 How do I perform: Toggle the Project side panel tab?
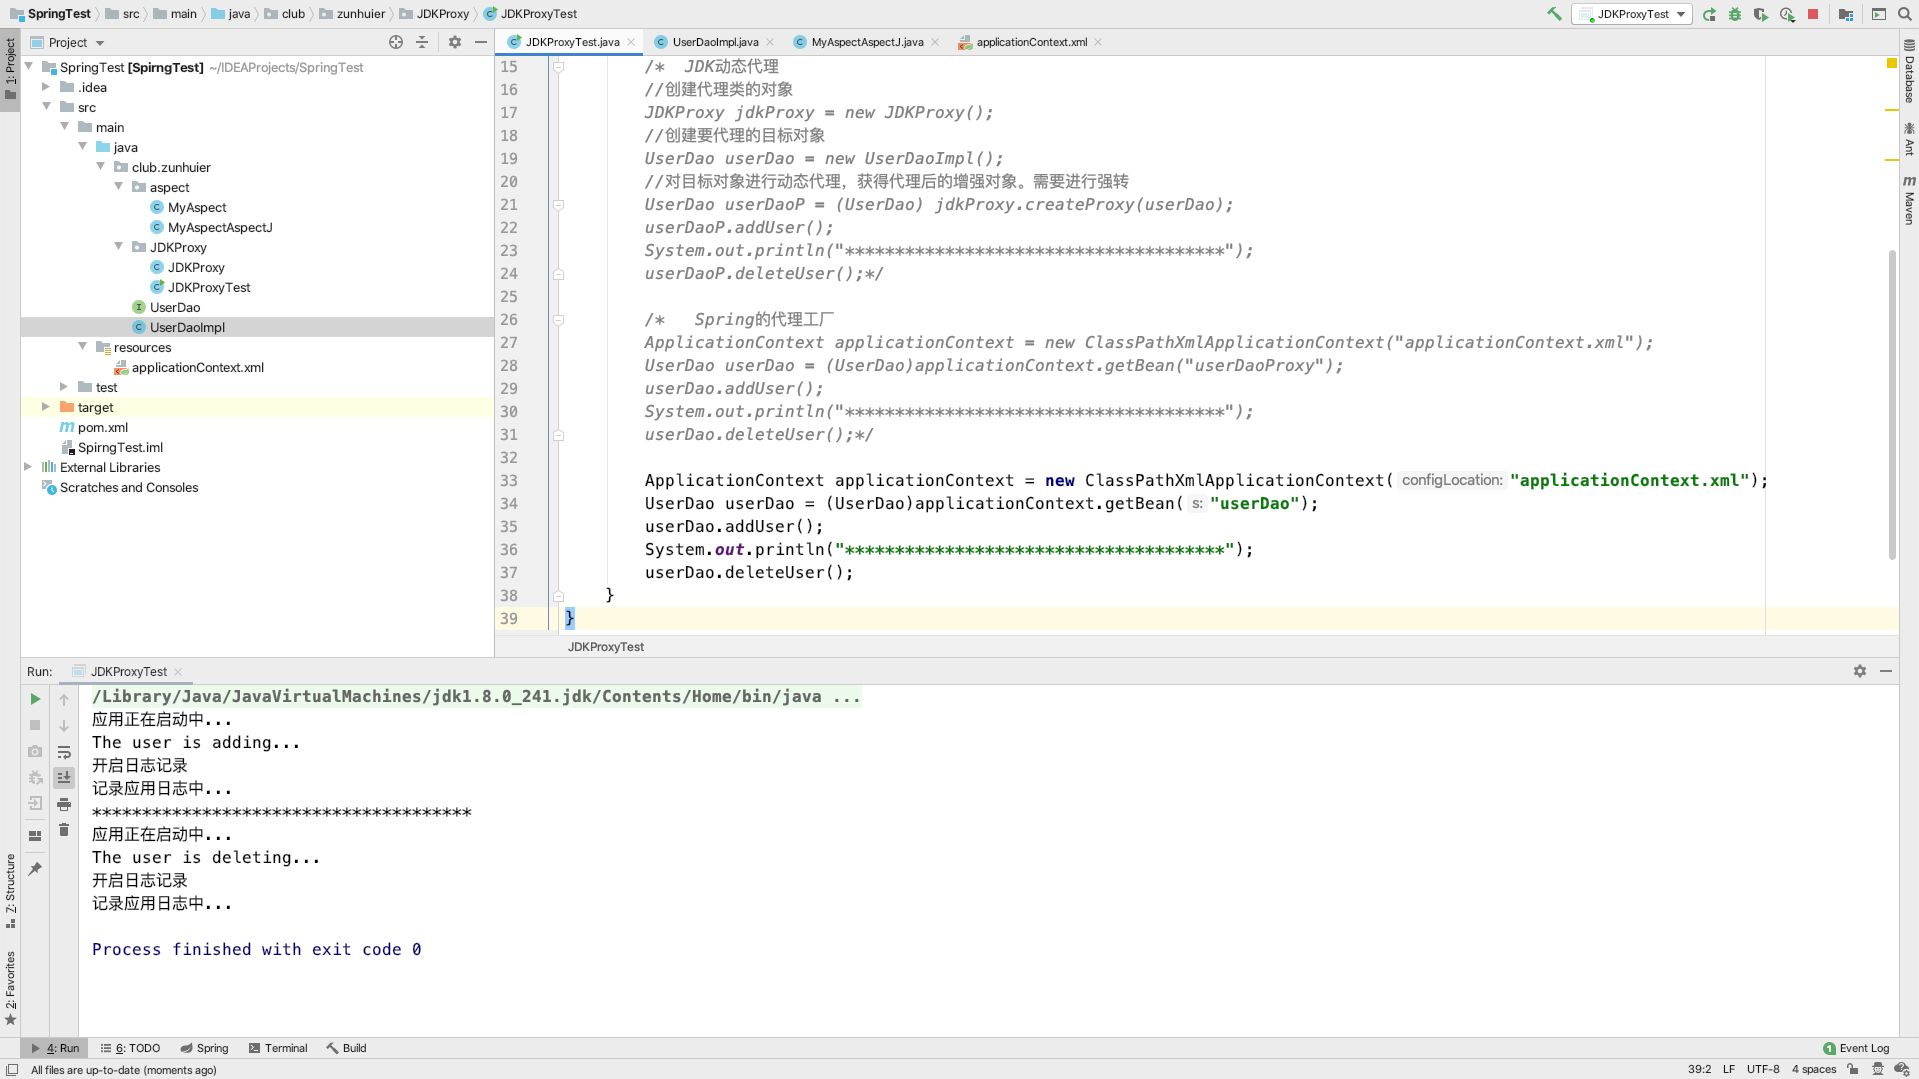point(10,69)
